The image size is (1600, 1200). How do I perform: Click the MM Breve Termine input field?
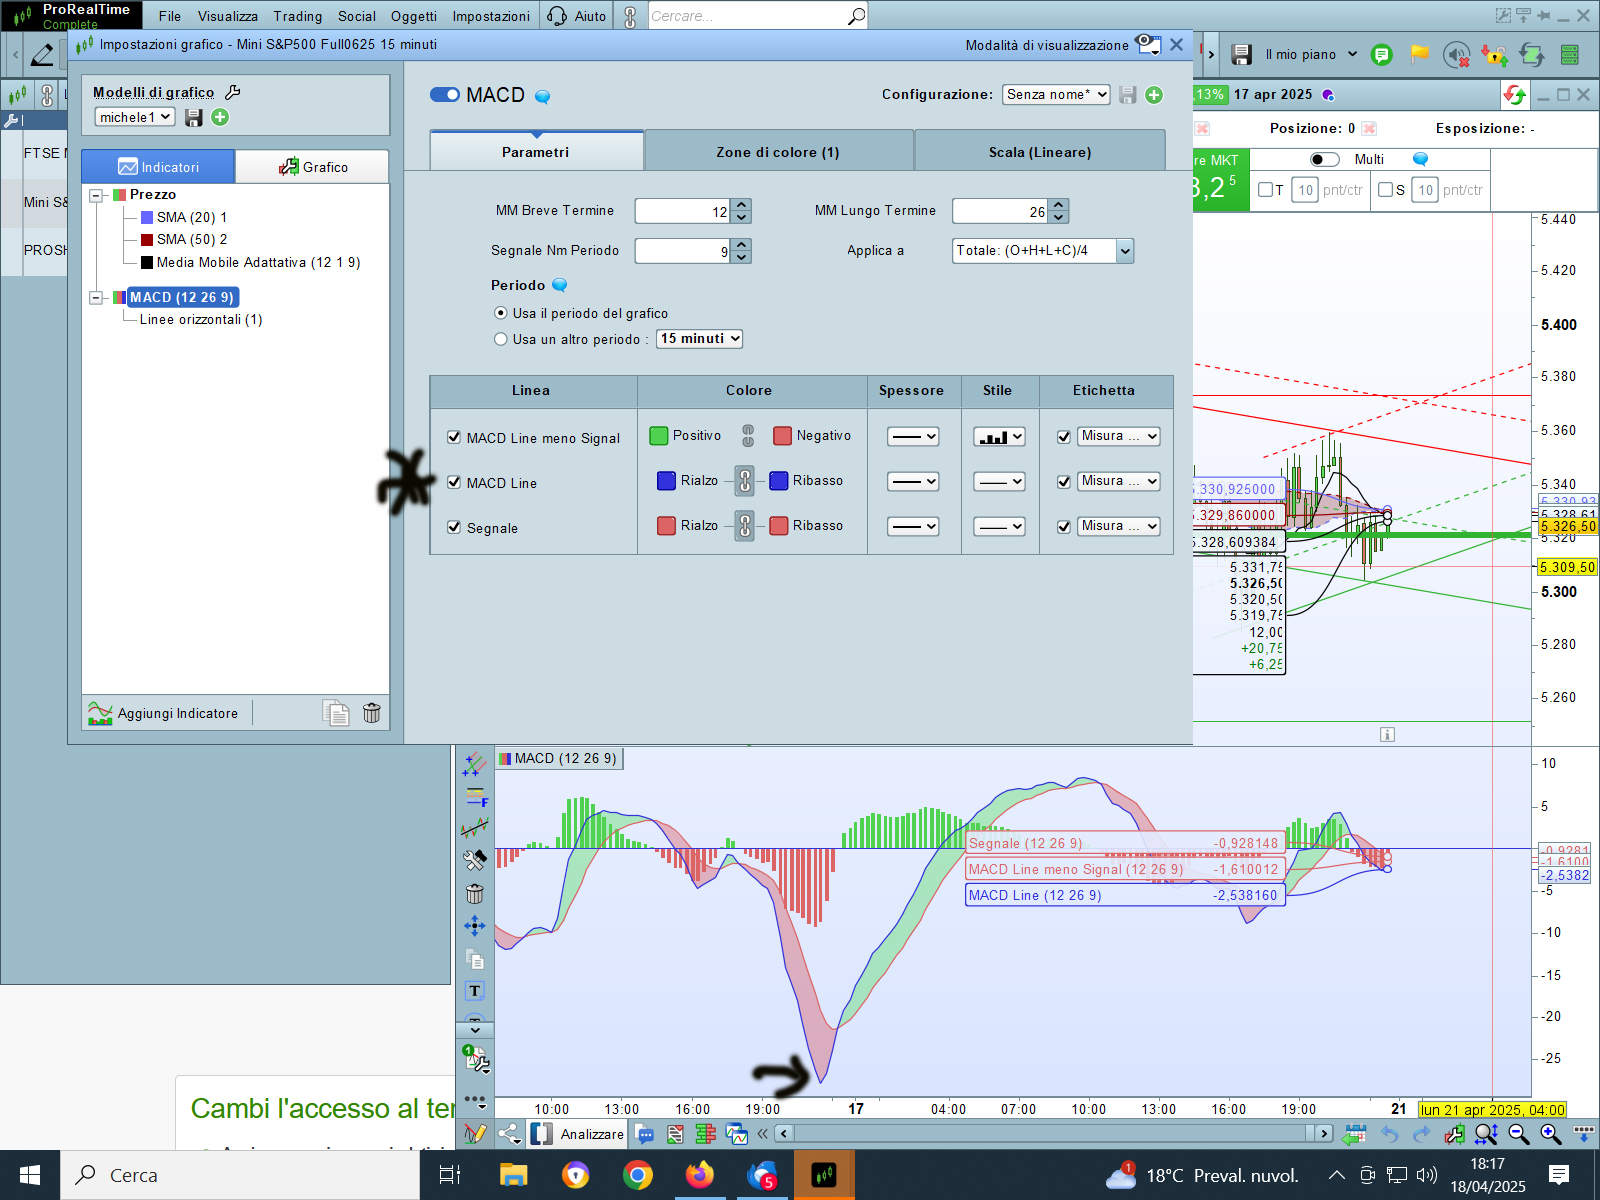(683, 211)
